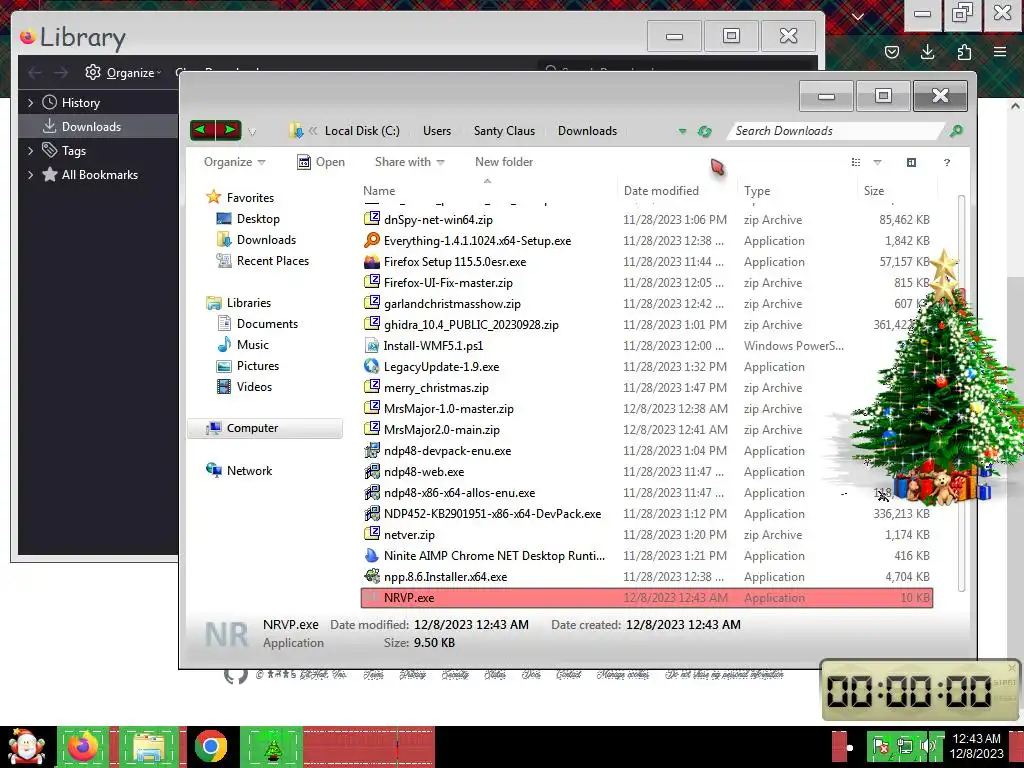
Task: Click the search magnifier icon in Explorer
Action: pos(956,131)
